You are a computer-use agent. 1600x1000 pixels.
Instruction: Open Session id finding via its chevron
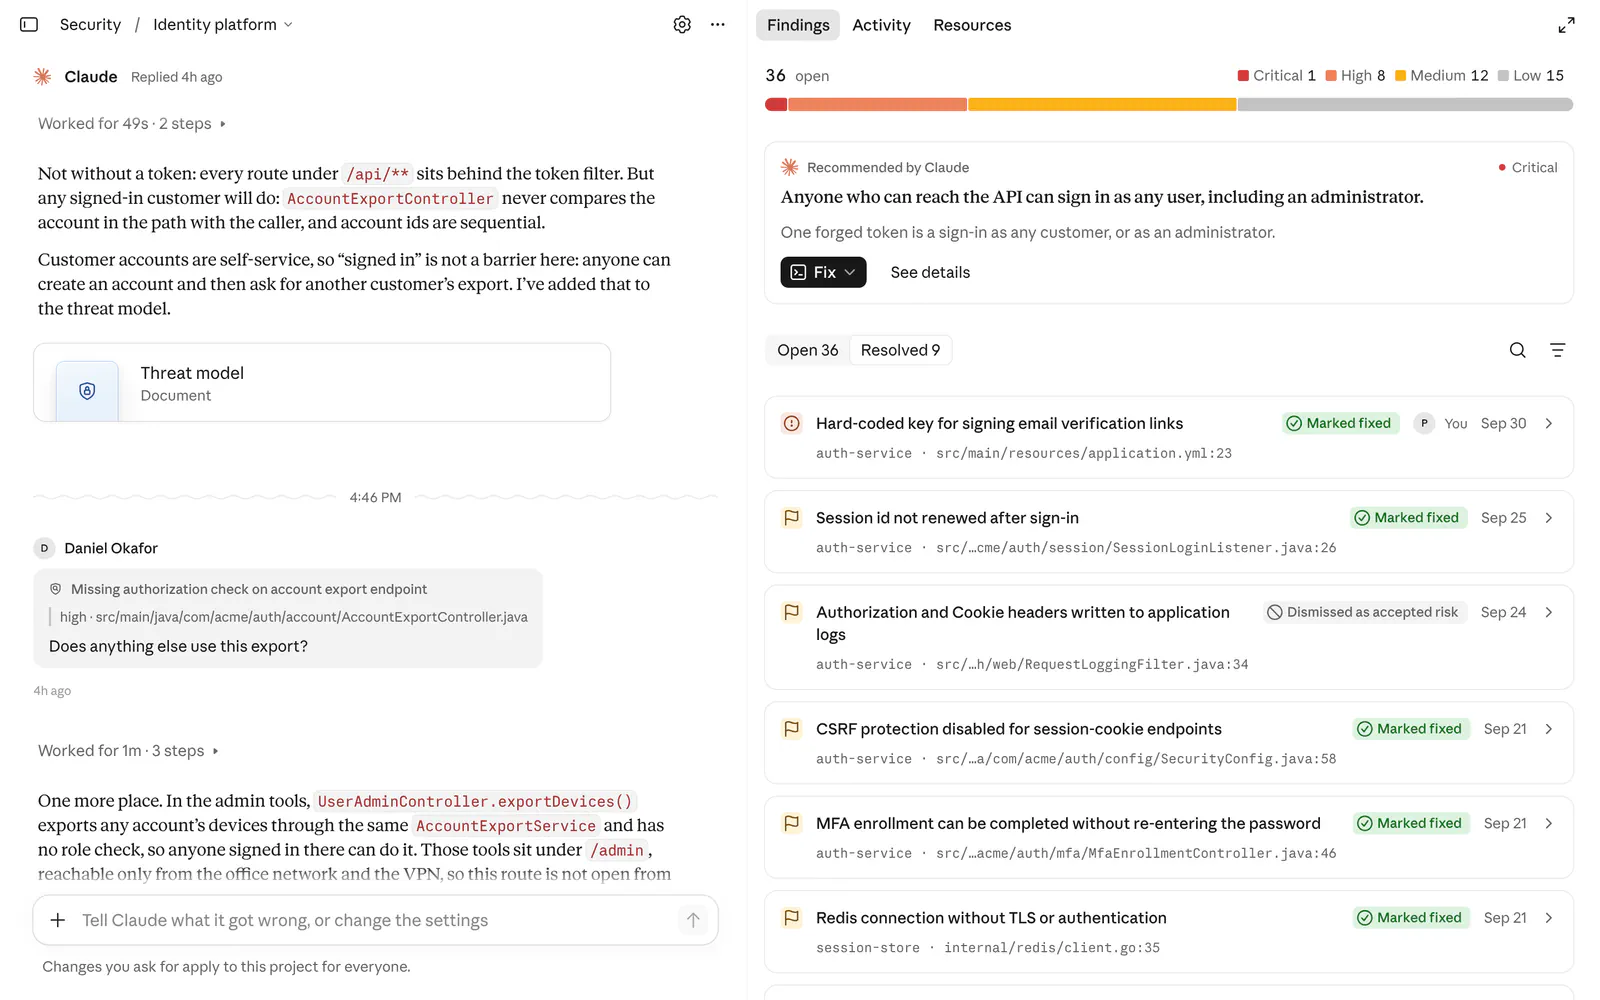(x=1548, y=518)
